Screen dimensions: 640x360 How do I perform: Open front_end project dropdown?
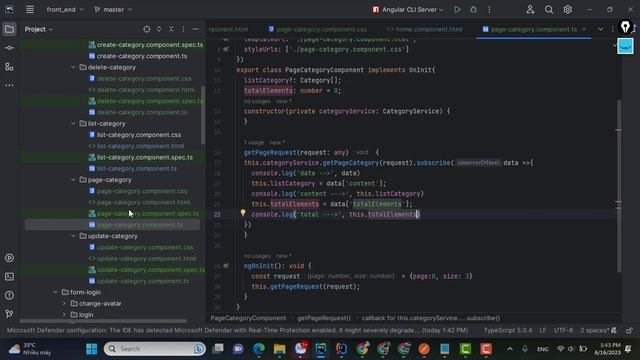click(64, 9)
